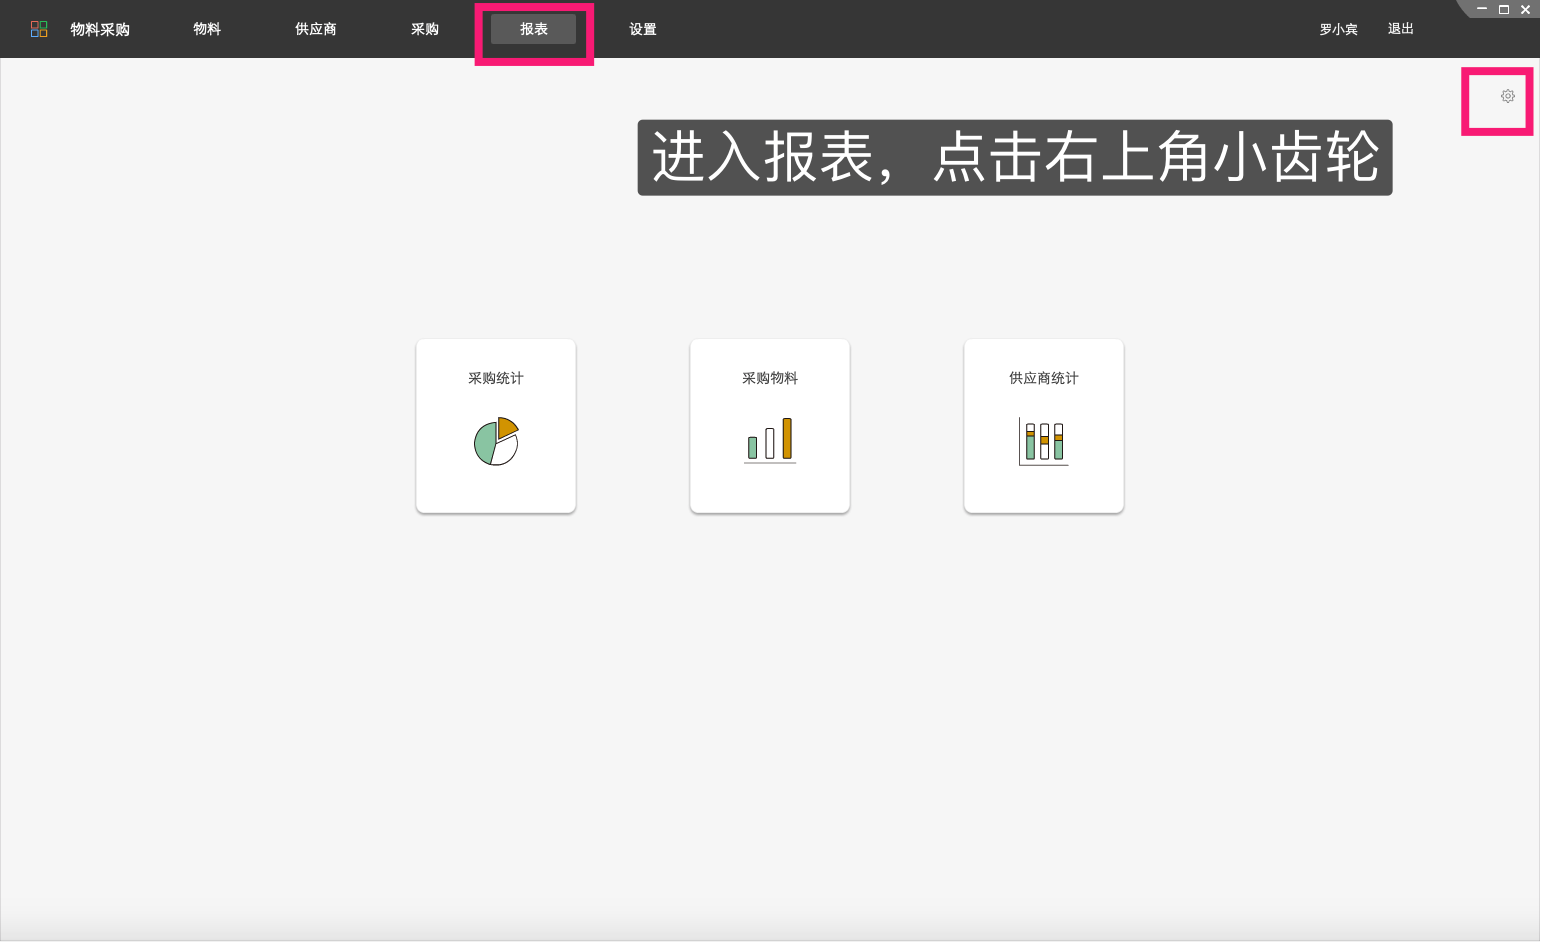
Task: Maximize the application window
Action: coord(1503,9)
